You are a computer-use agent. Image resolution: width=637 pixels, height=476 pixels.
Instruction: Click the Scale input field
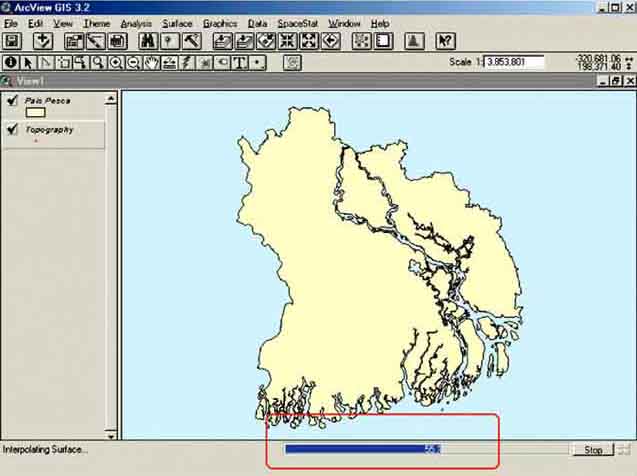point(514,62)
